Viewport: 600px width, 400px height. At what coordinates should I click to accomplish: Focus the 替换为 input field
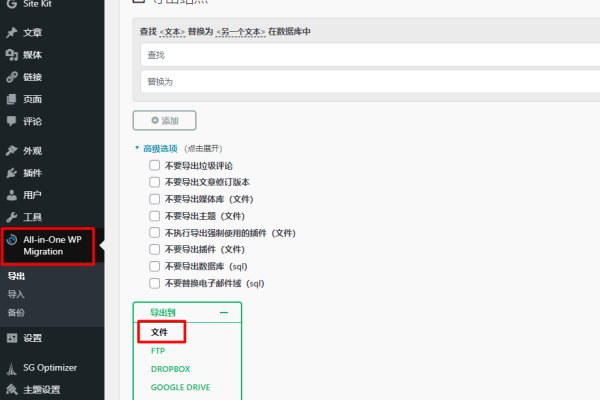coord(370,82)
